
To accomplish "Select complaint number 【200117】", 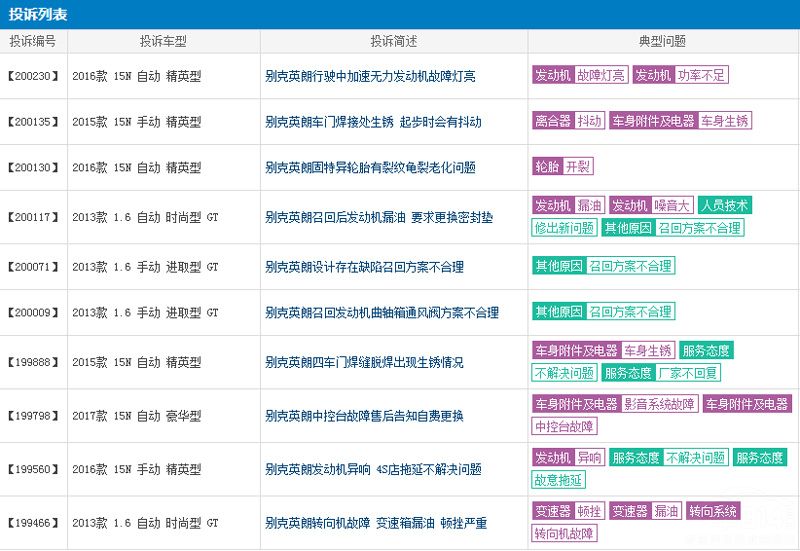I will (33, 217).
